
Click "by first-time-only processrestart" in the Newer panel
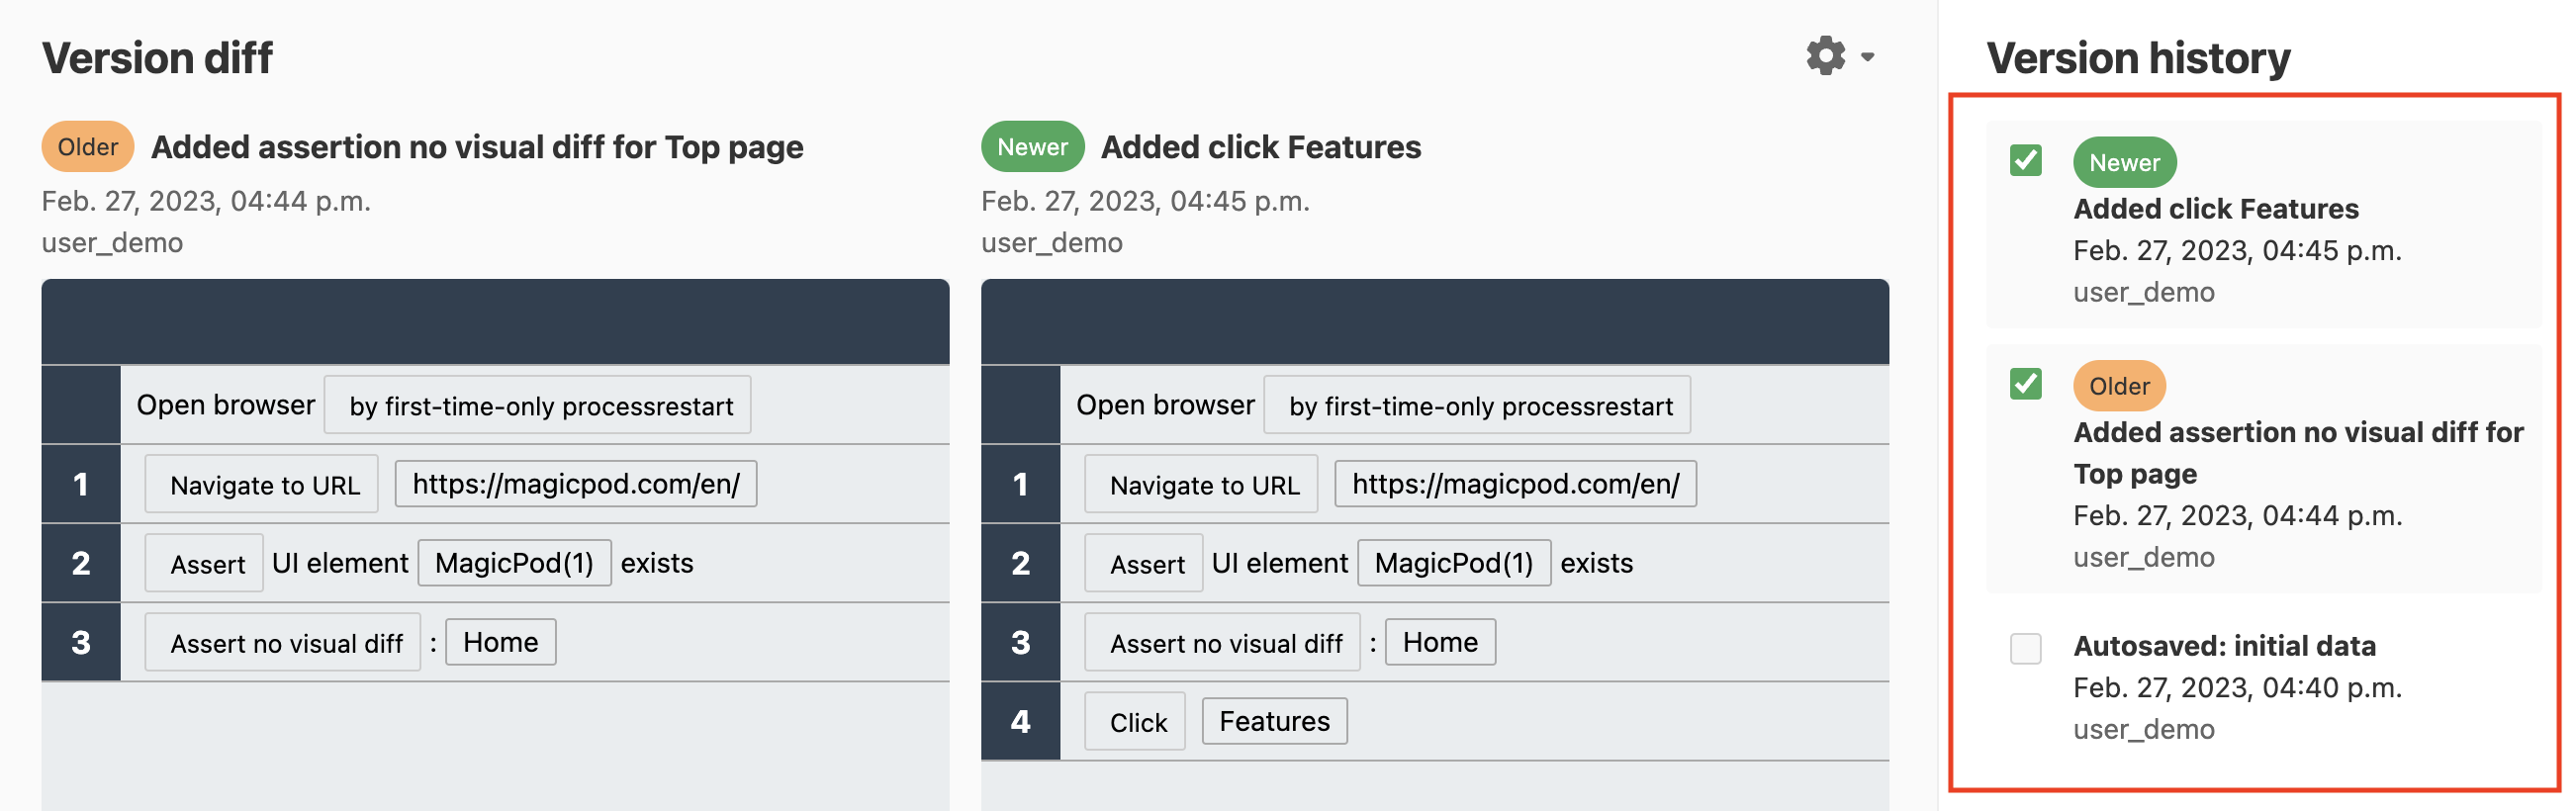coord(1477,405)
